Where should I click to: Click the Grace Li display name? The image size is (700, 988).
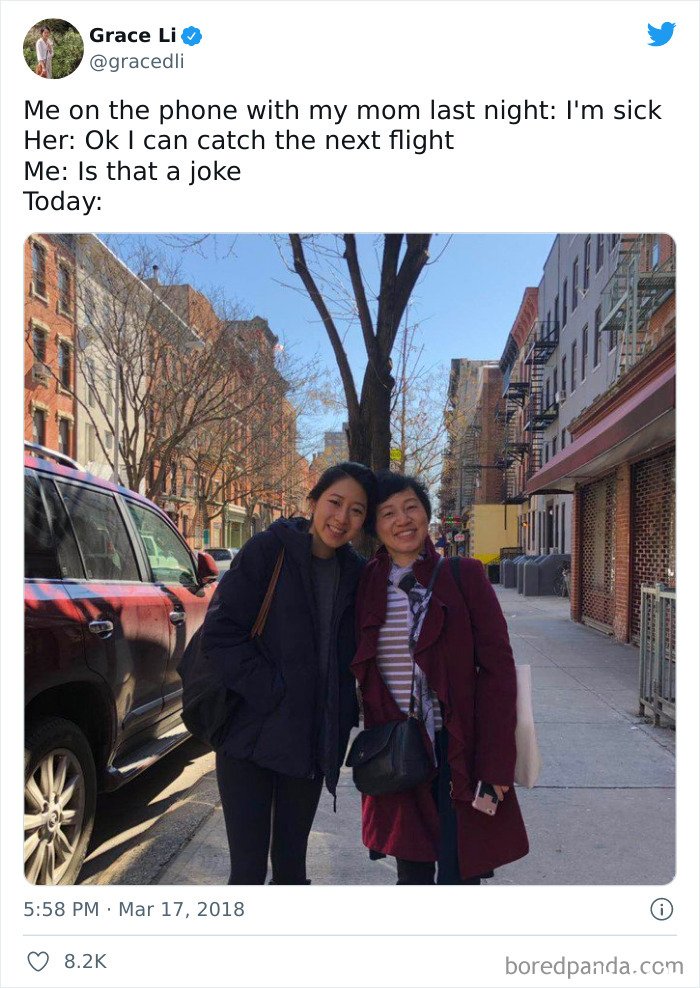pos(132,36)
